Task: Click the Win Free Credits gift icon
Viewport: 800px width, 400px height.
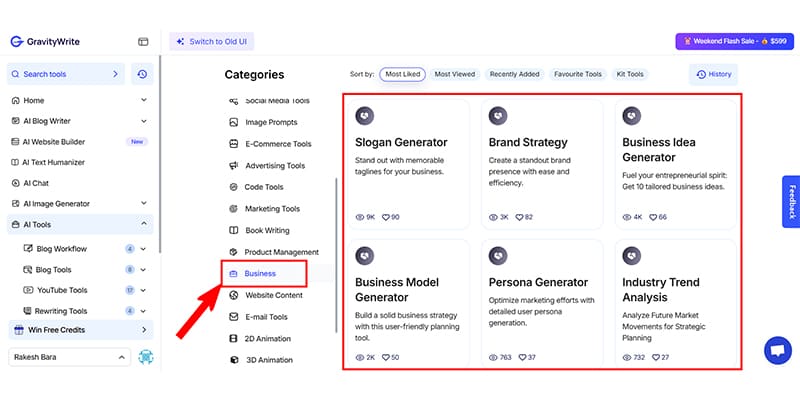Action: [19, 330]
